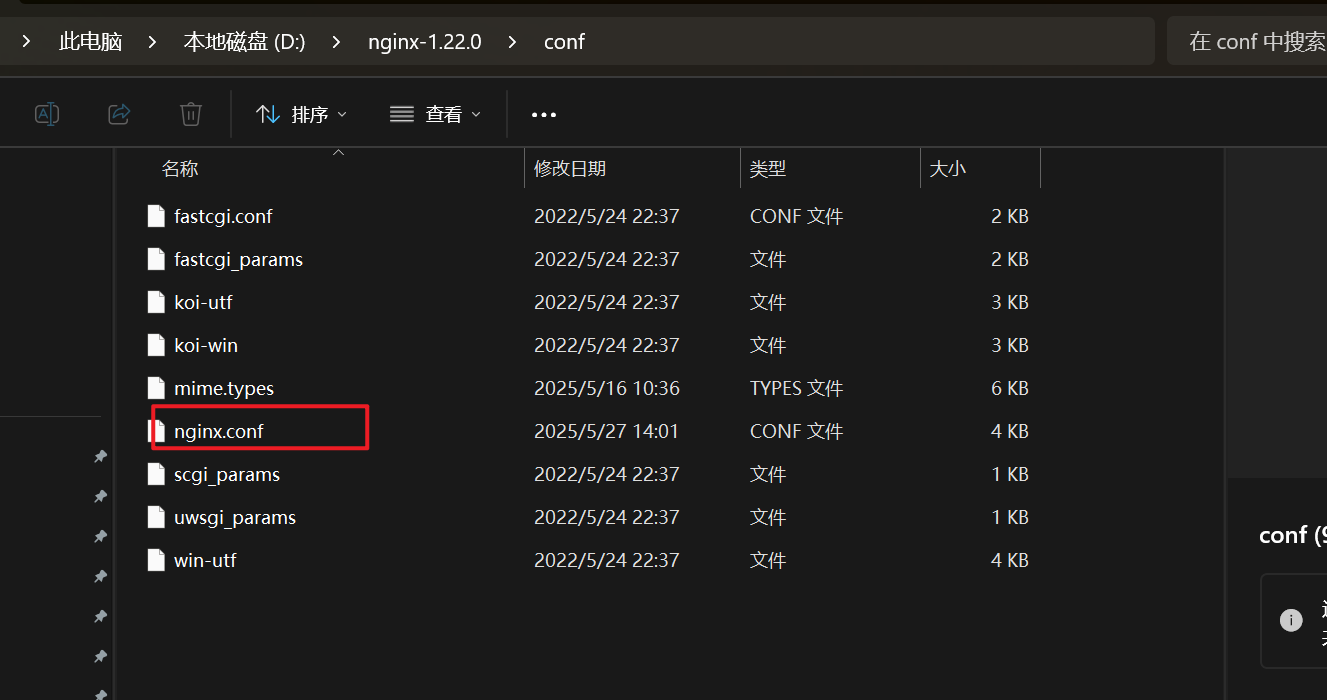Open the See more (…) toolbar icon
Image resolution: width=1327 pixels, height=700 pixels.
[543, 113]
